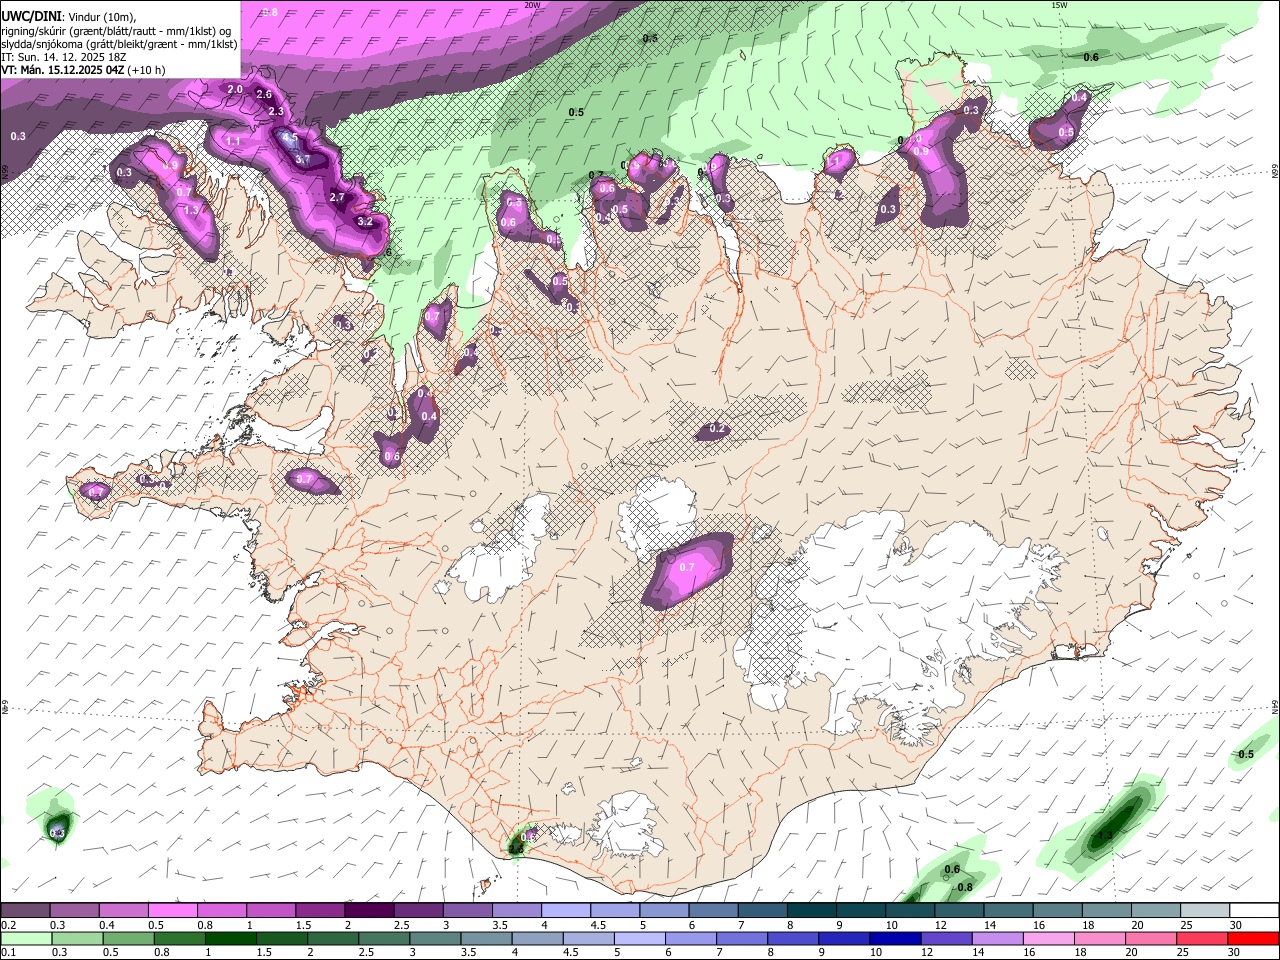The height and width of the screenshot is (960, 1280).
Task: Click the 'rigning/skúrir' legend description line
Action: (x=116, y=30)
